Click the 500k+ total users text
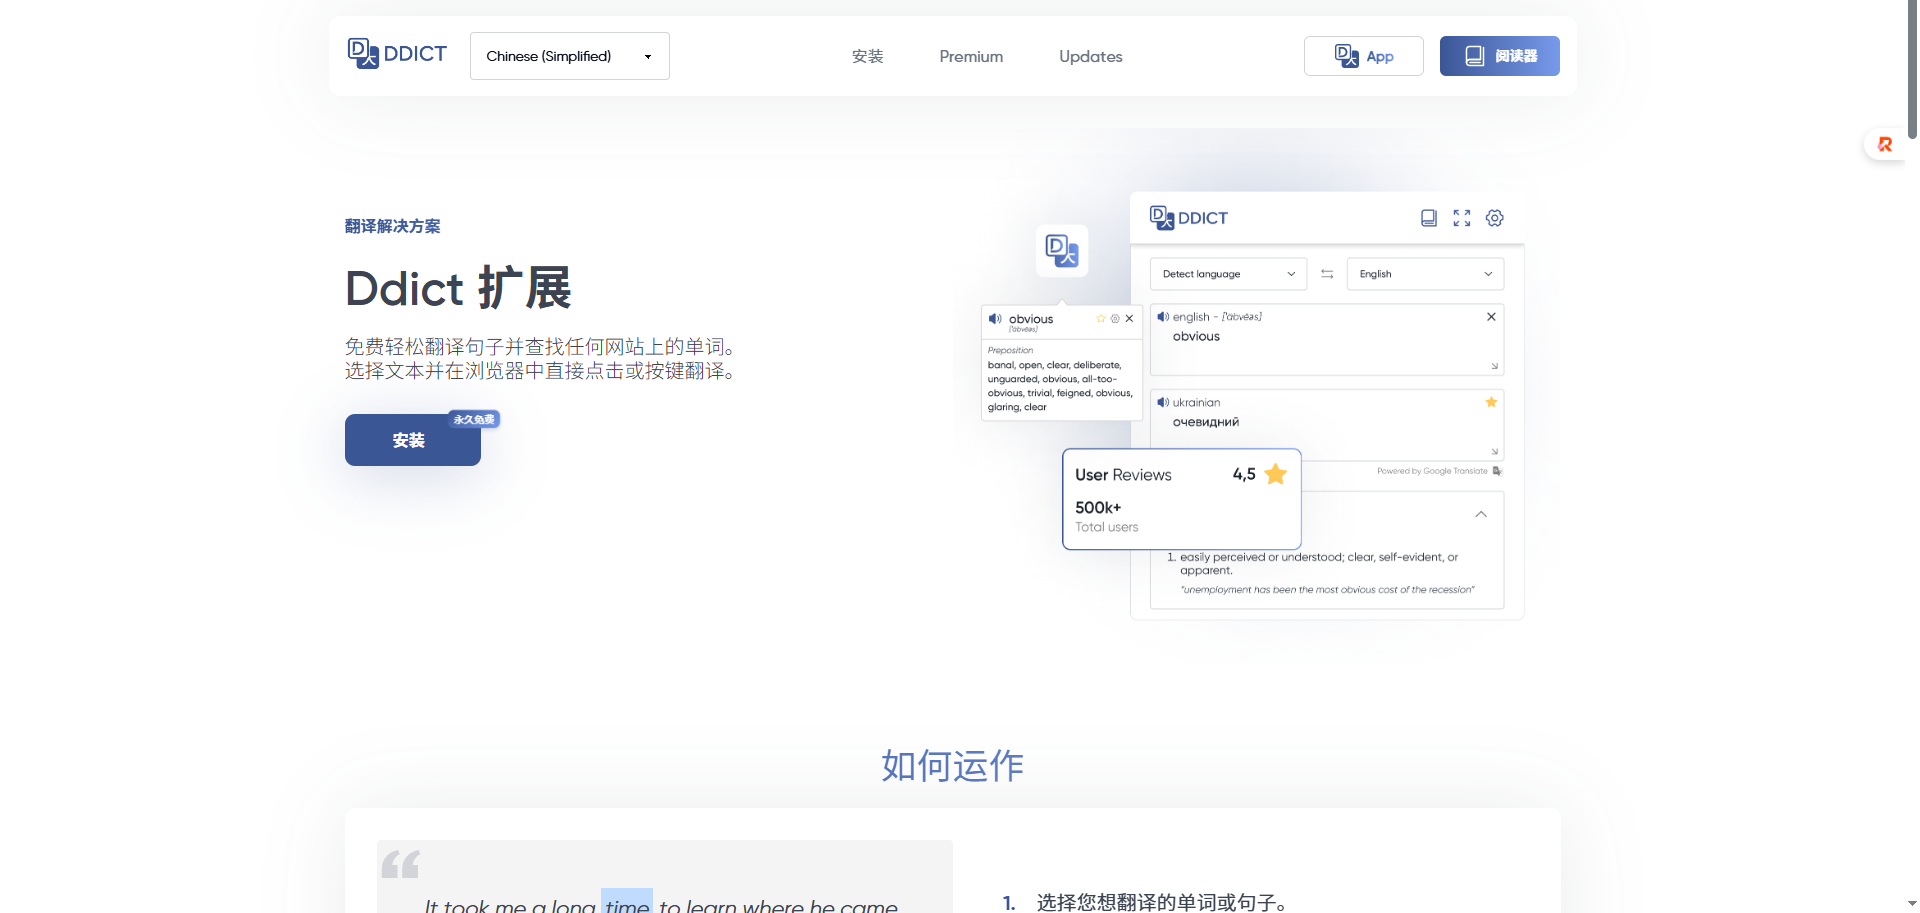Image resolution: width=1920 pixels, height=913 pixels. (1098, 508)
